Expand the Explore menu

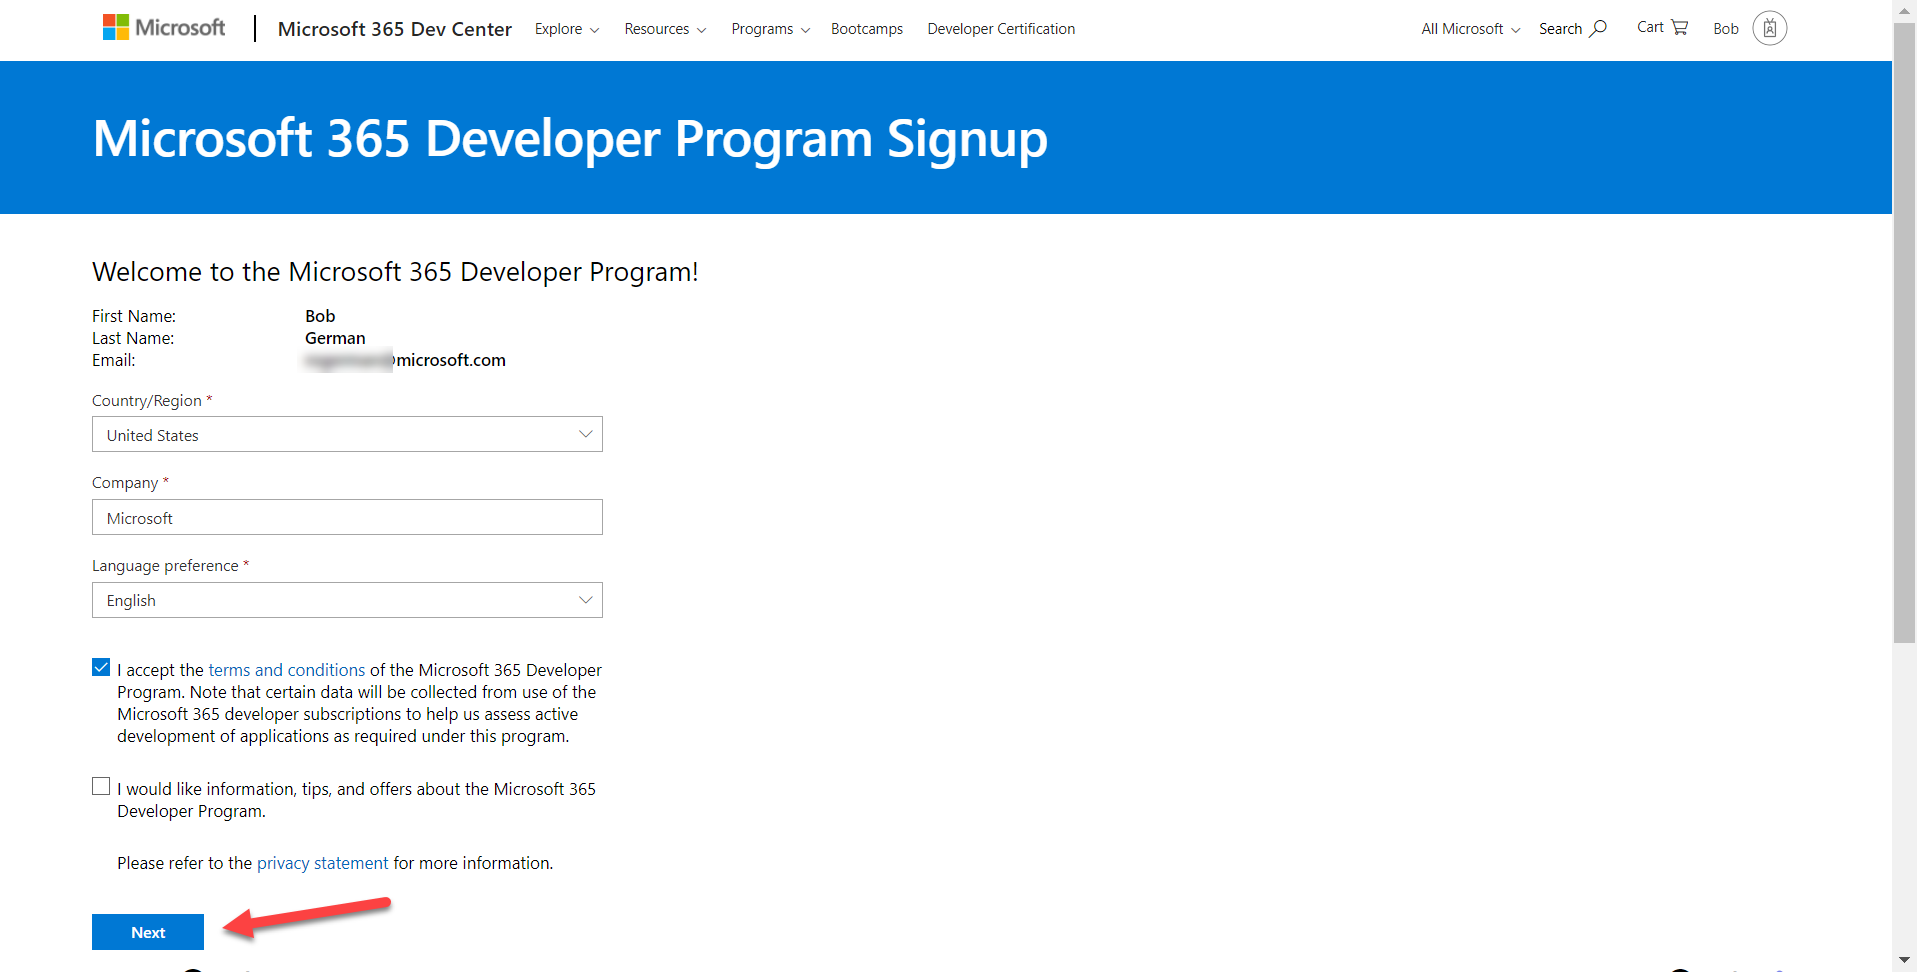click(567, 29)
